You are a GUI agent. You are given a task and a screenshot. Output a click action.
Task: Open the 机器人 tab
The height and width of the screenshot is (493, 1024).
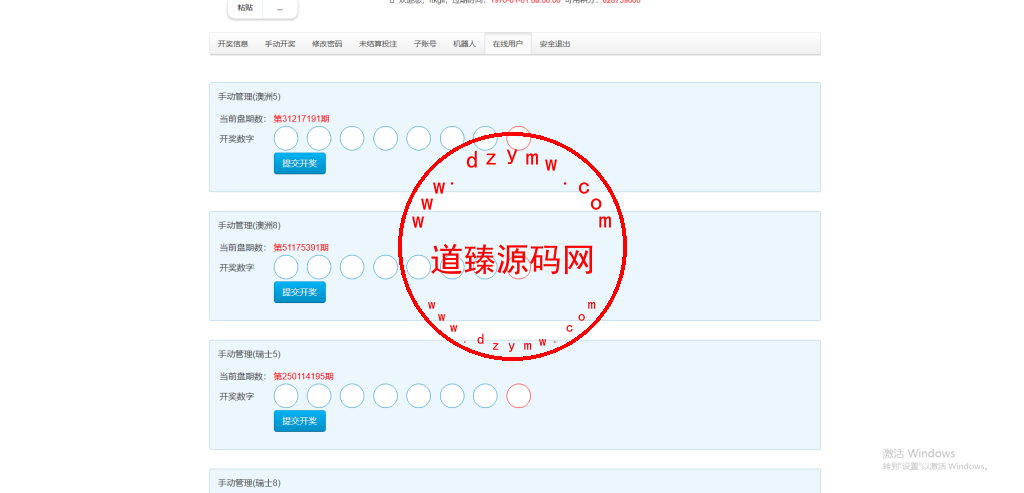(464, 44)
